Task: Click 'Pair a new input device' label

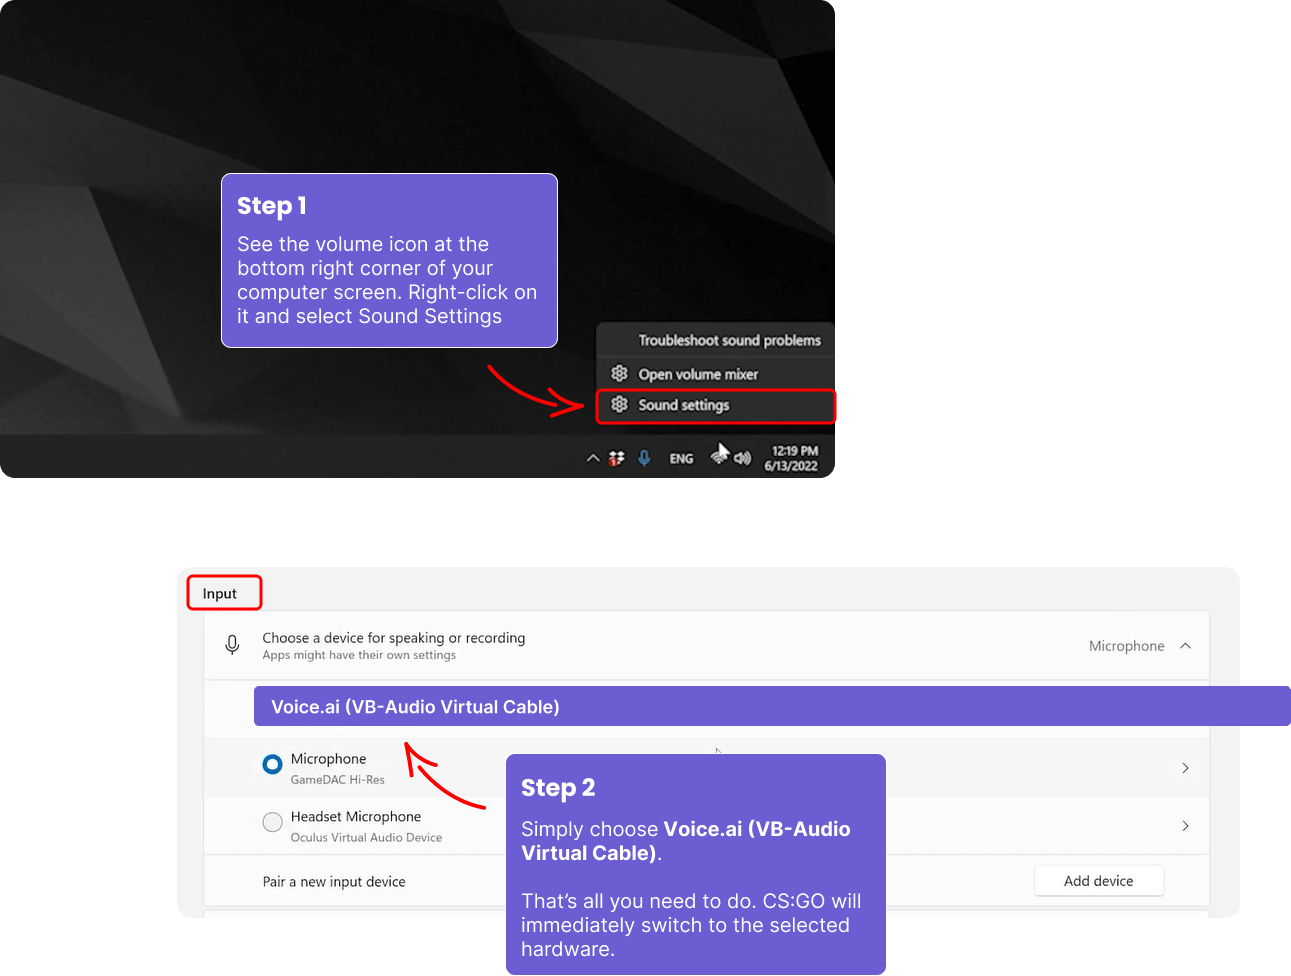Action: pyautogui.click(x=334, y=882)
